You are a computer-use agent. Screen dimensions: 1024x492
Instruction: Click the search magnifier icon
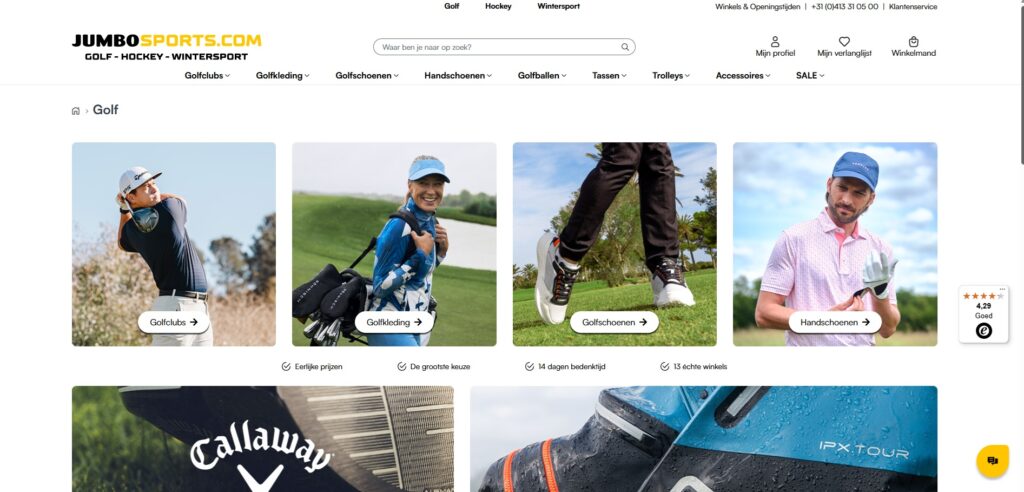[625, 47]
